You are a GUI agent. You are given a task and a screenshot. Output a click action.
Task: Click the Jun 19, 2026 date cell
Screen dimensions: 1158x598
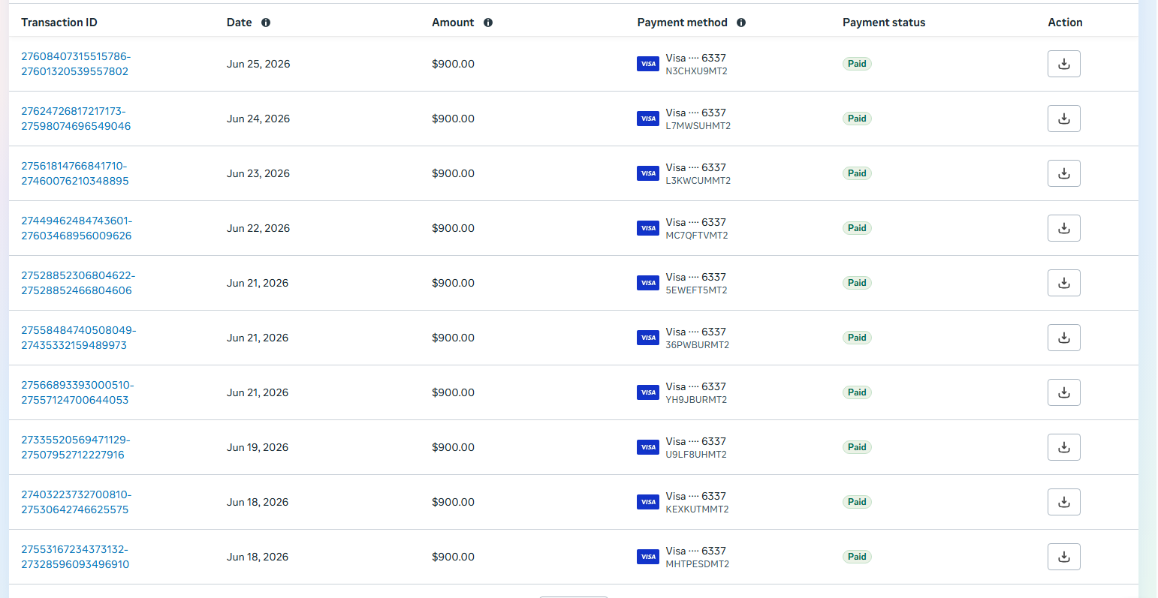(x=258, y=447)
